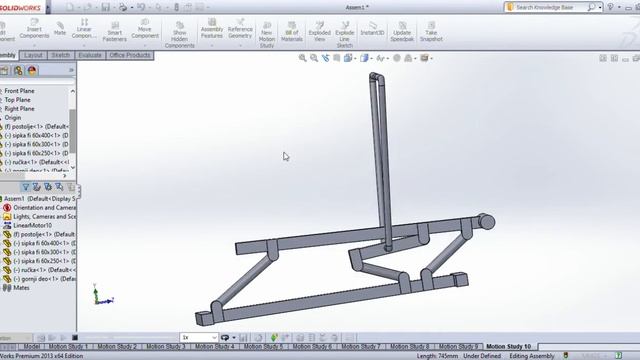Click Explode Line Sketch
640x360 pixels.
[x=345, y=35]
